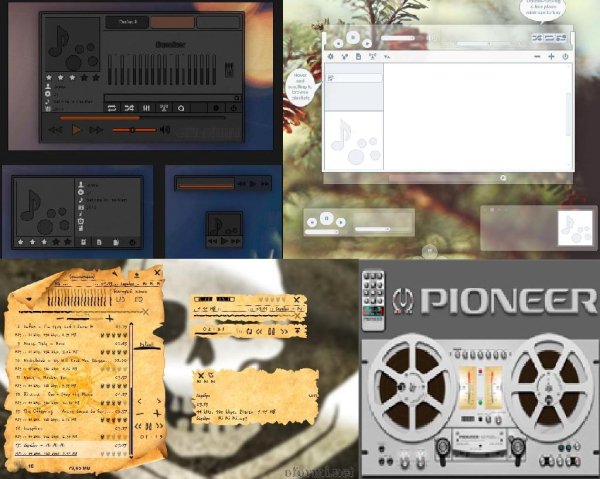Expand the triangle dropdown on the parchment player
The height and width of the screenshot is (479, 600).
tap(29, 299)
